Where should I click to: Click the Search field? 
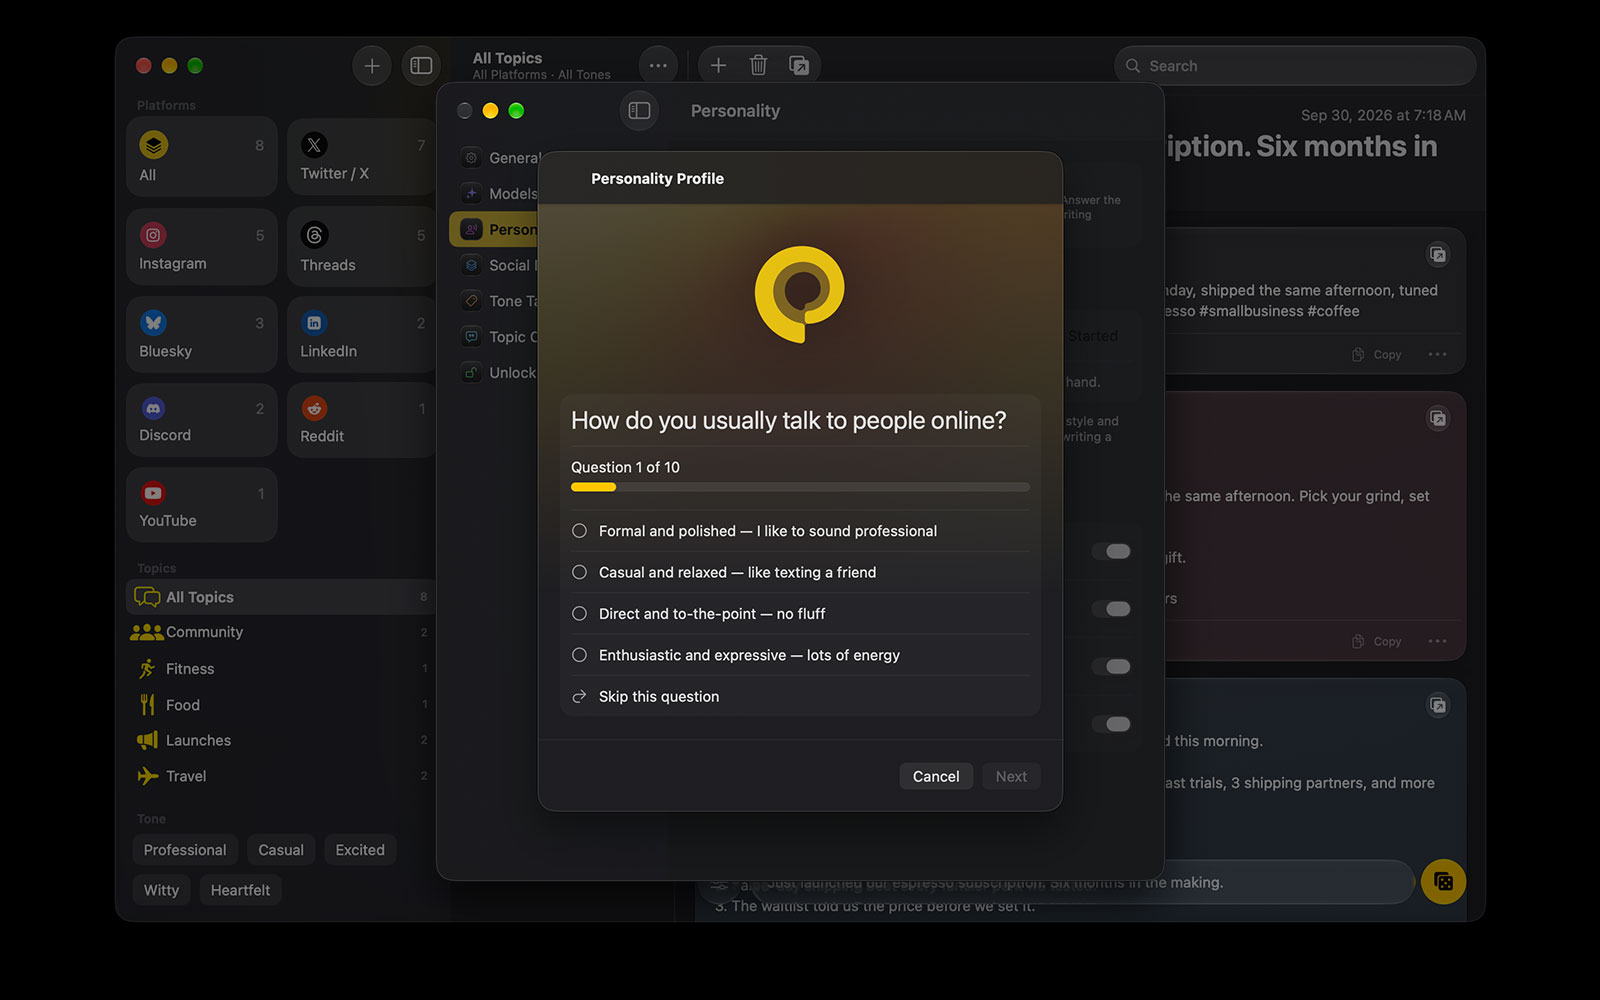[1295, 66]
